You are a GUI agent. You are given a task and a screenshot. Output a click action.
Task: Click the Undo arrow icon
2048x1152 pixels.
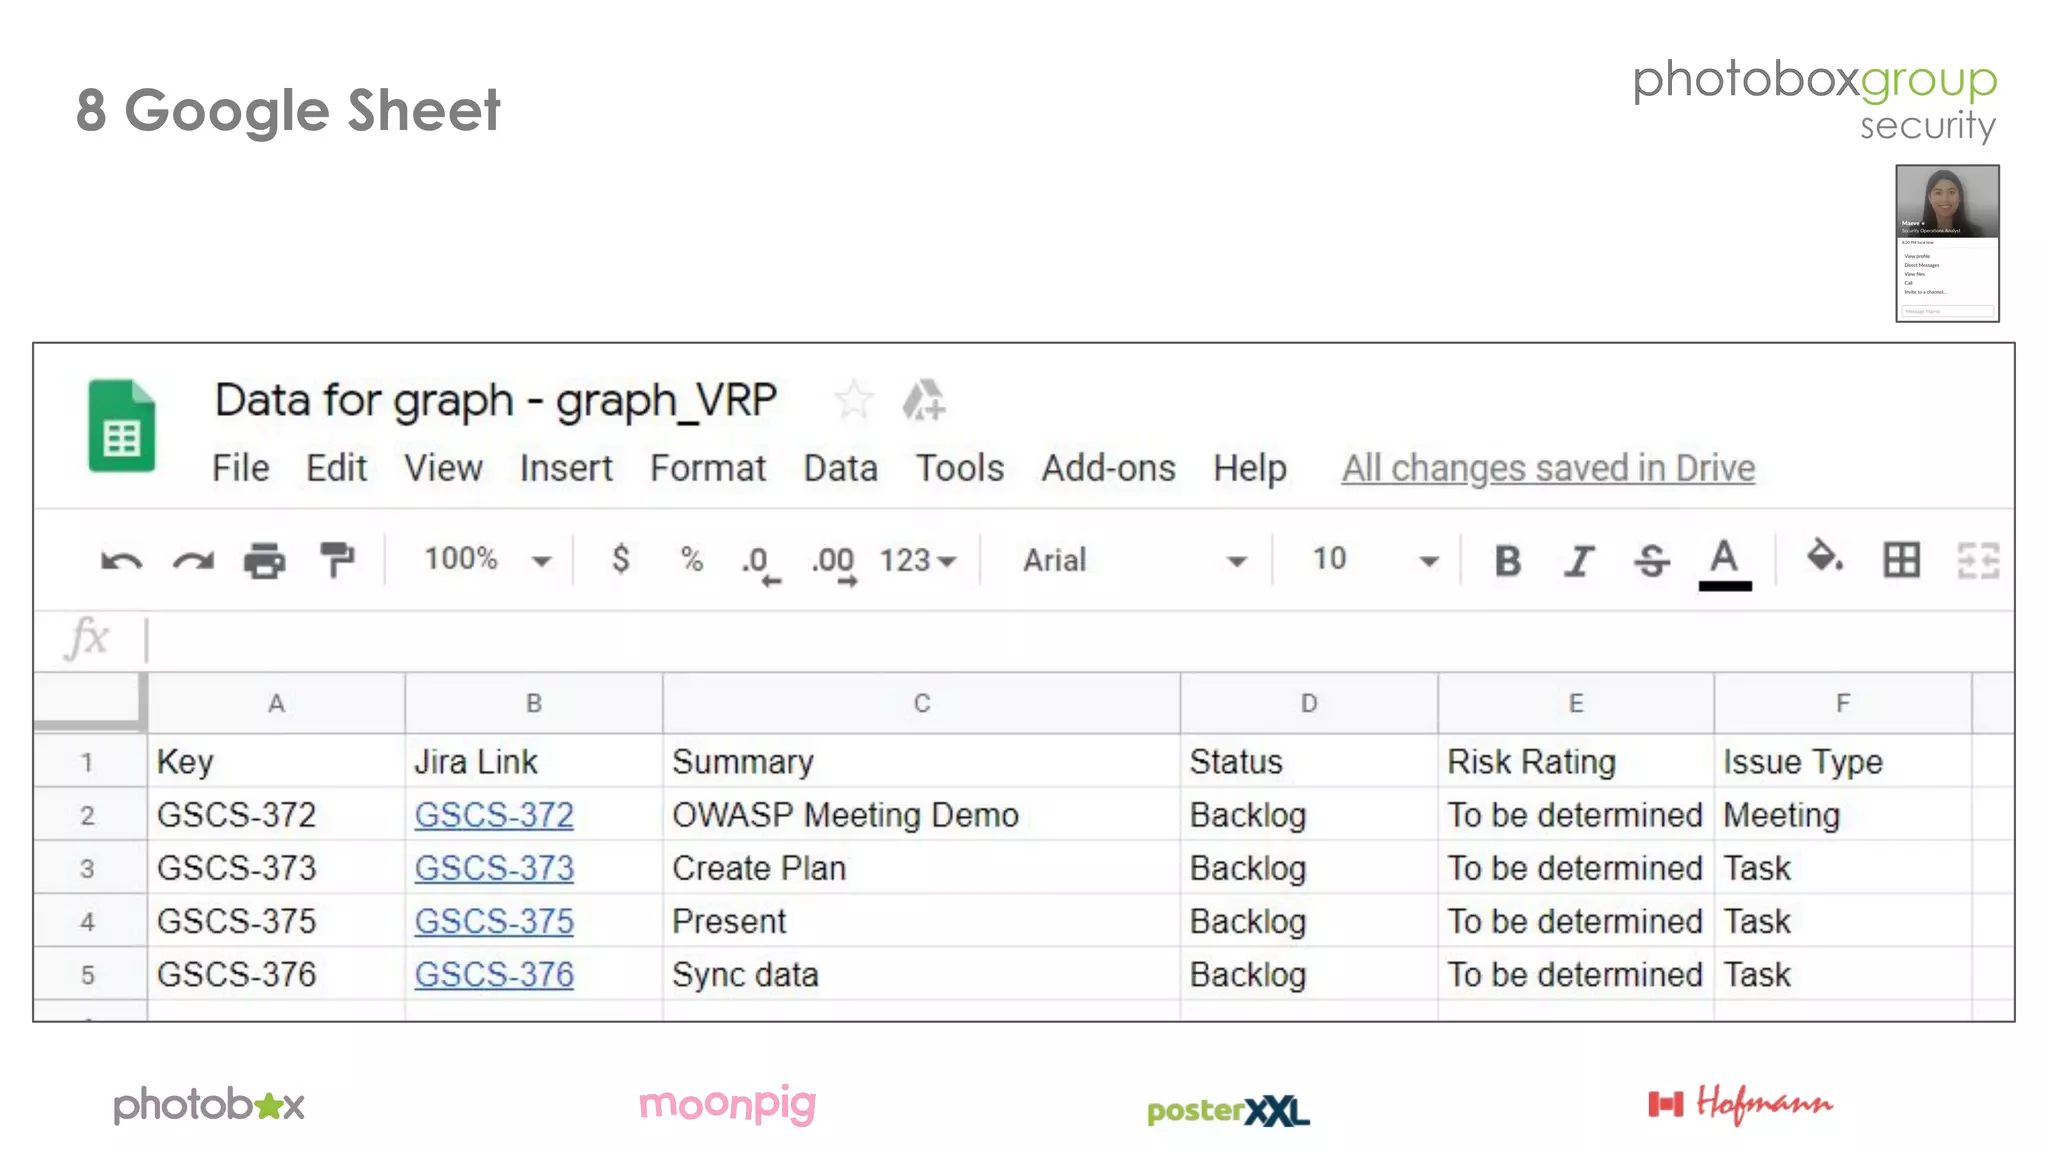click(x=121, y=561)
